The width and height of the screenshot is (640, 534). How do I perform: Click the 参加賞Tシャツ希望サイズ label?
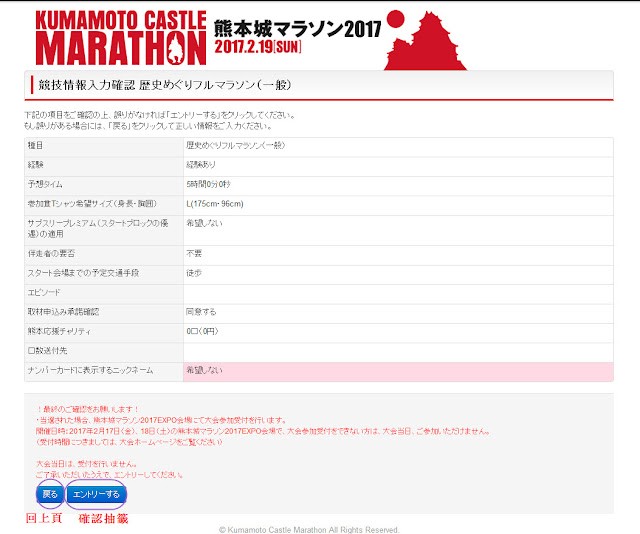click(92, 204)
